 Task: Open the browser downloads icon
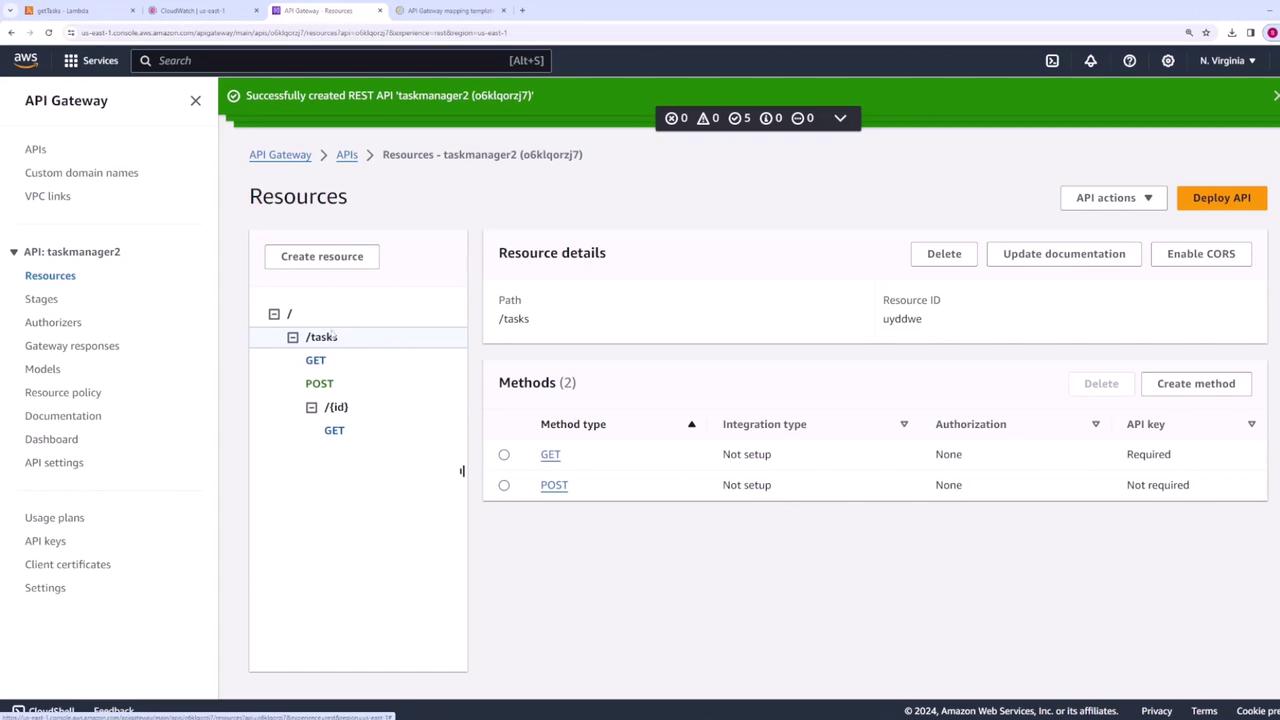[1232, 32]
